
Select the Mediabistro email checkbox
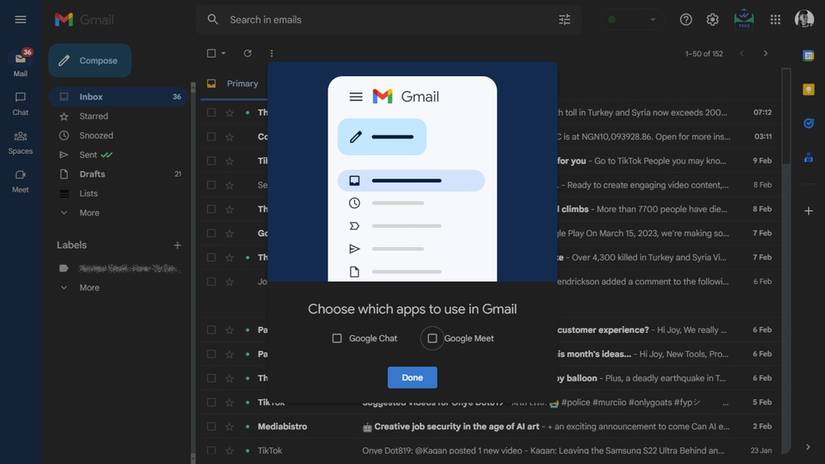(x=211, y=427)
